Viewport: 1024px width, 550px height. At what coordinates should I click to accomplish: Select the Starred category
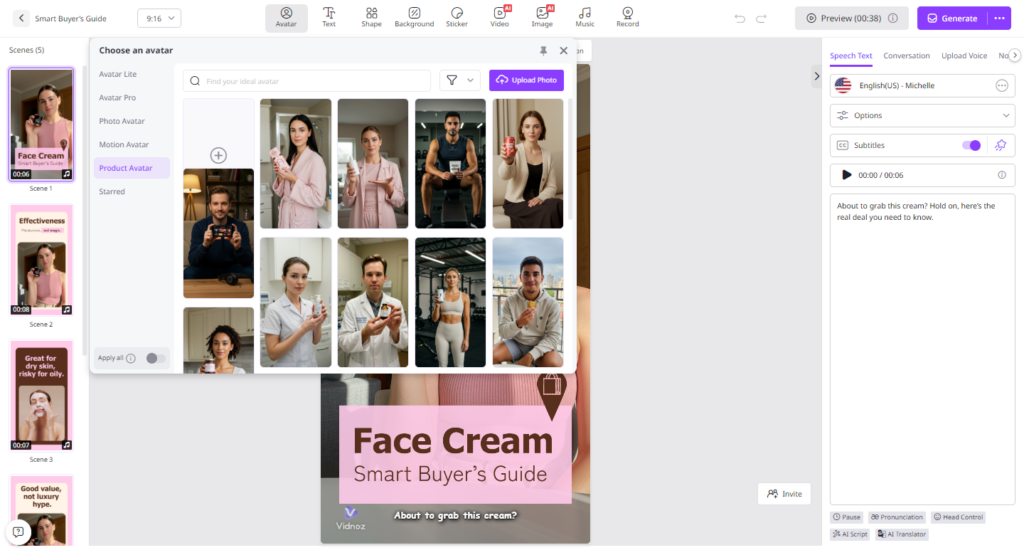(x=112, y=191)
